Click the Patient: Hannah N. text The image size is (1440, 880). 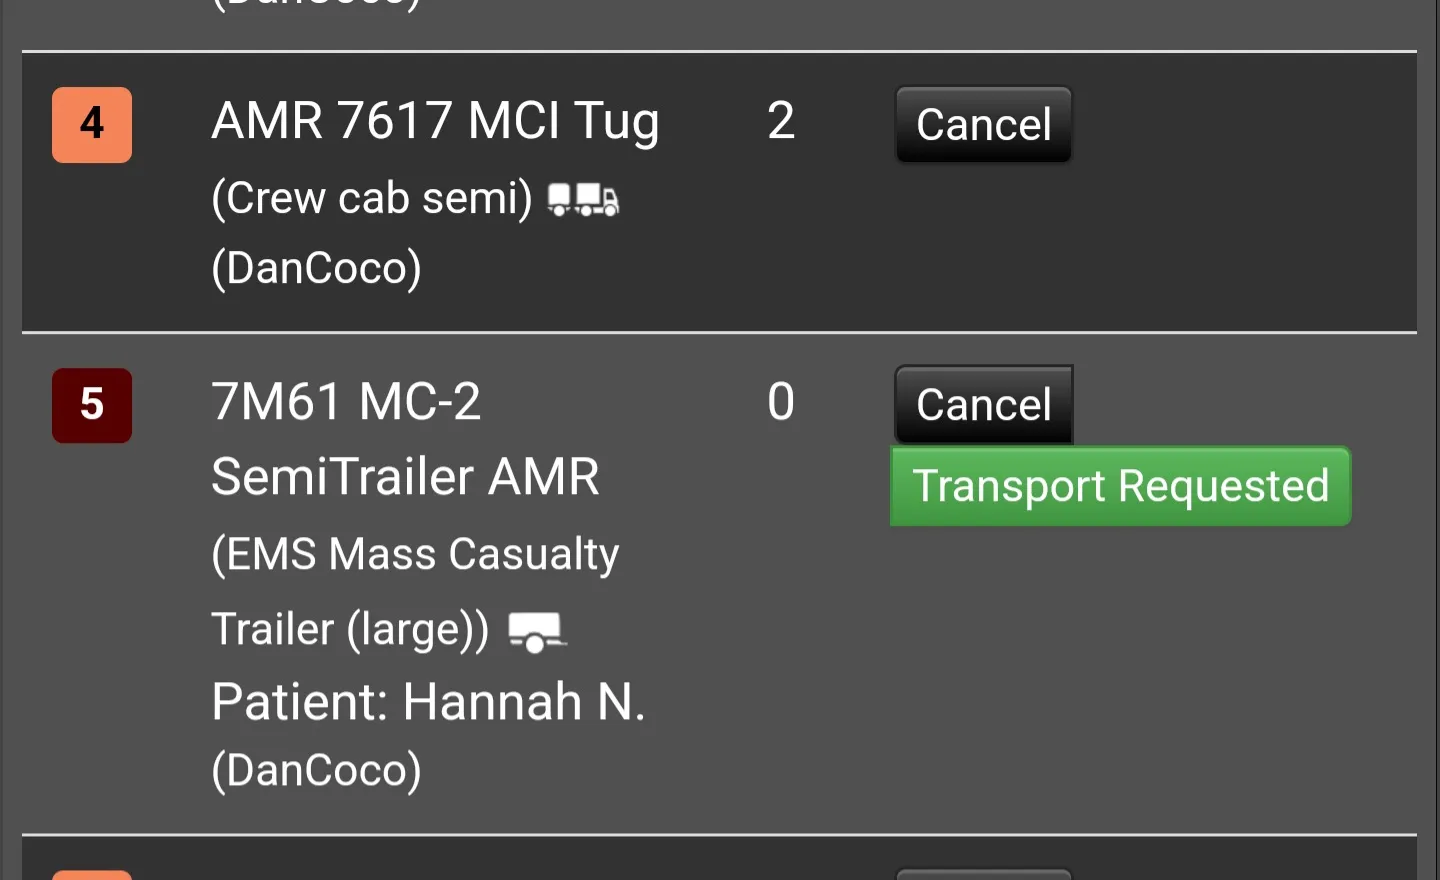[x=428, y=701]
